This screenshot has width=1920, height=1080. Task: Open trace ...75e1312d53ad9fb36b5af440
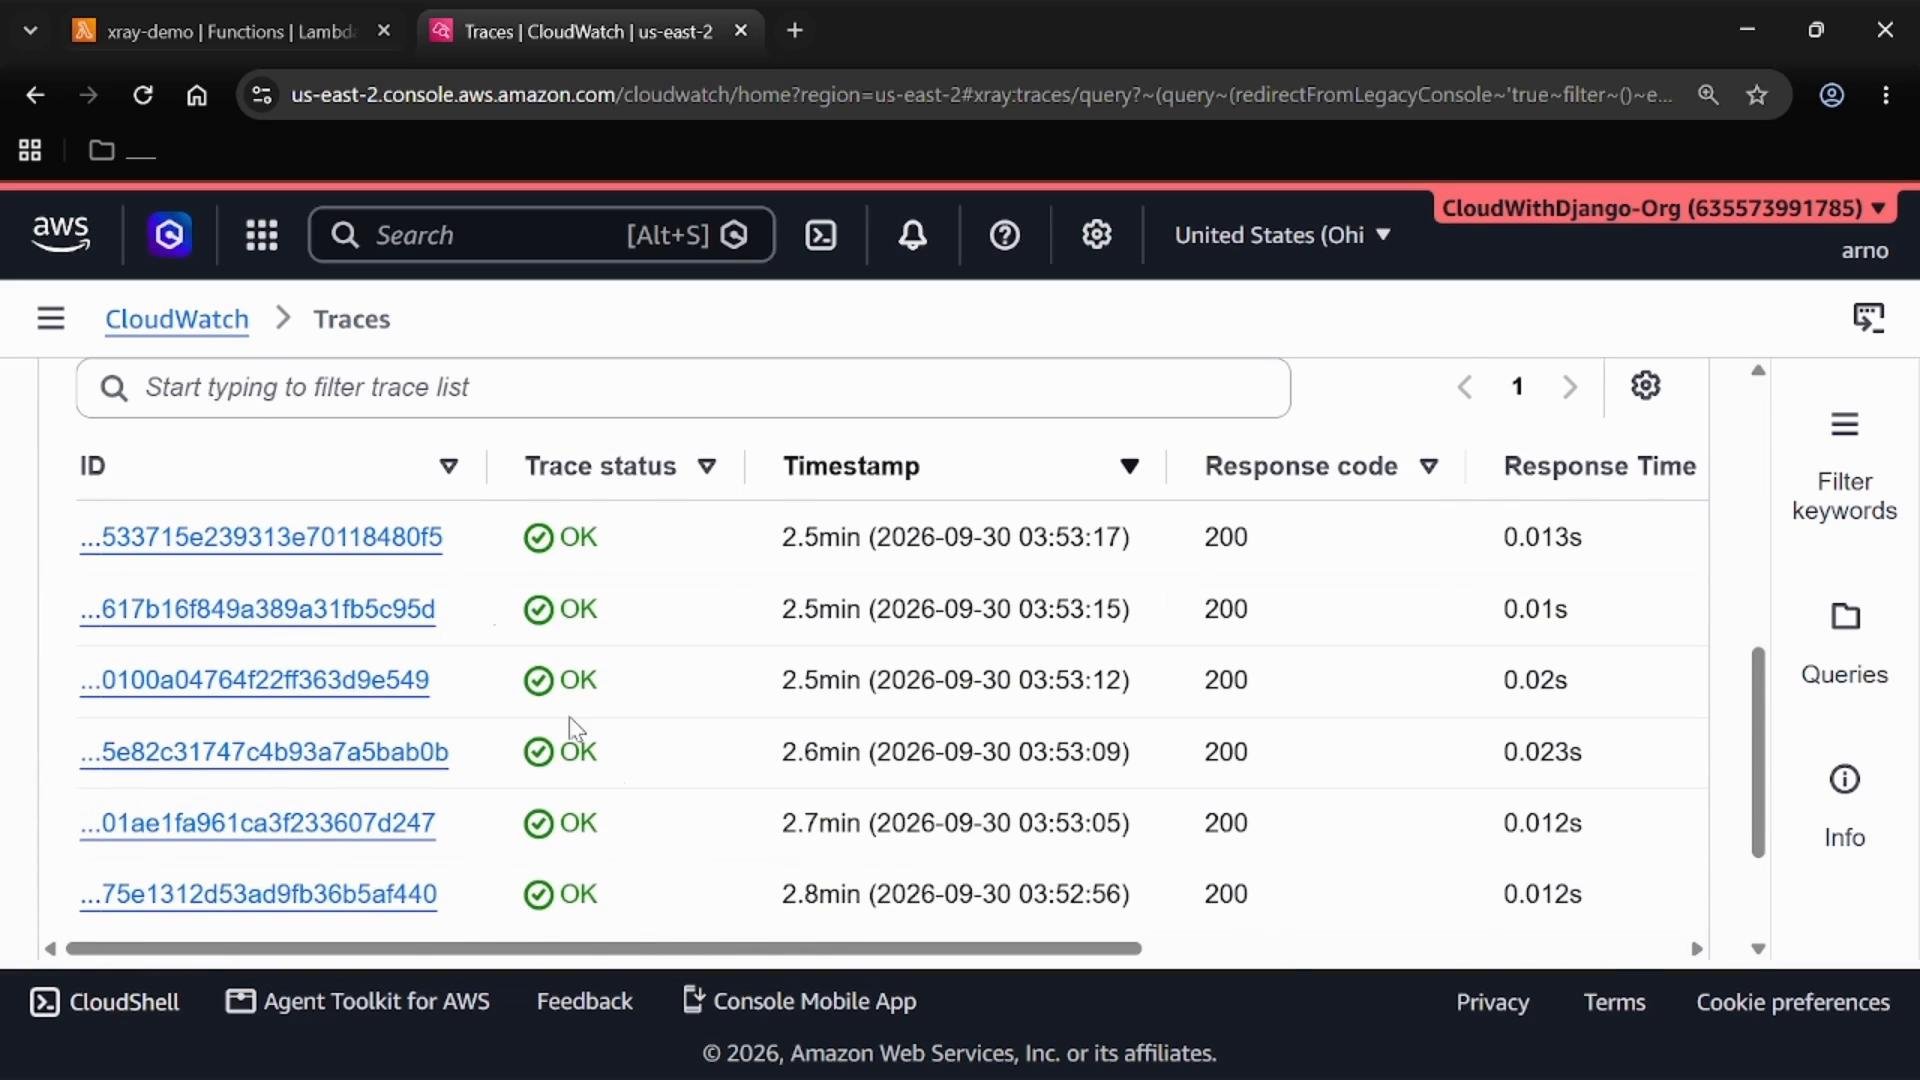[x=259, y=894]
